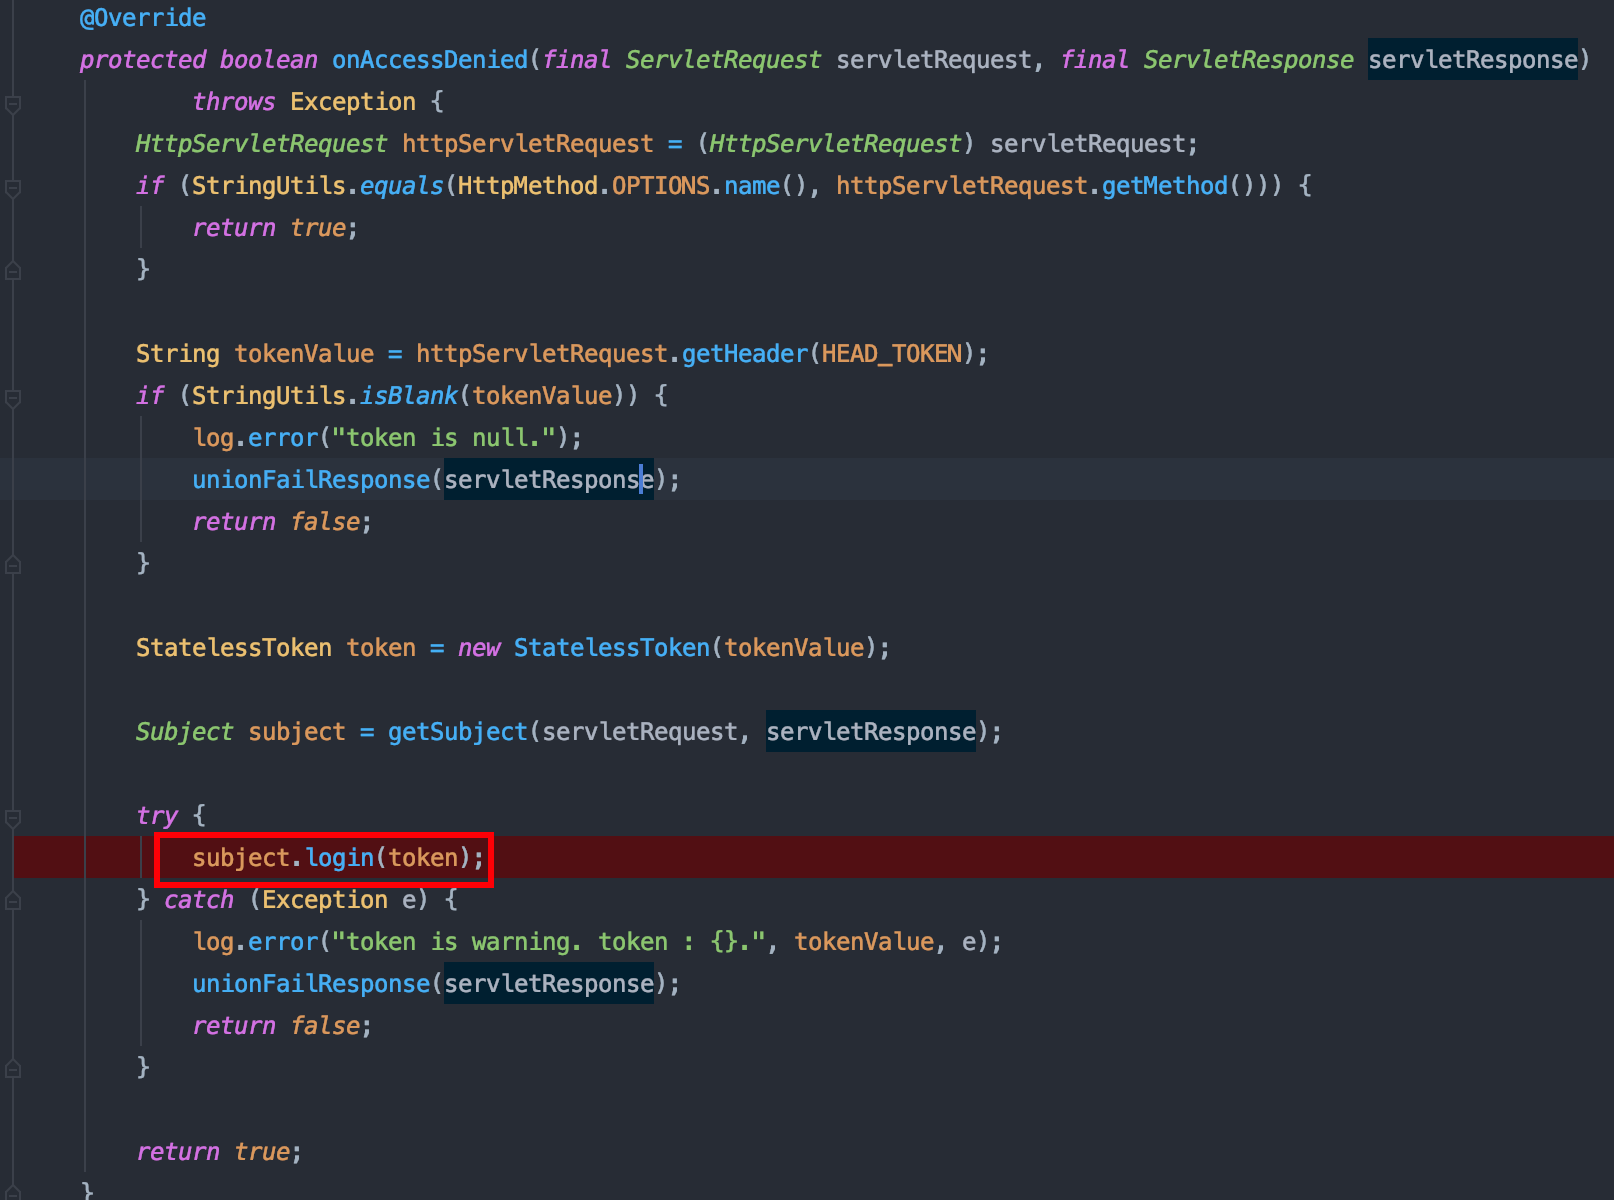Click the first unionFailResponse call
The image size is (1614, 1200).
(310, 480)
